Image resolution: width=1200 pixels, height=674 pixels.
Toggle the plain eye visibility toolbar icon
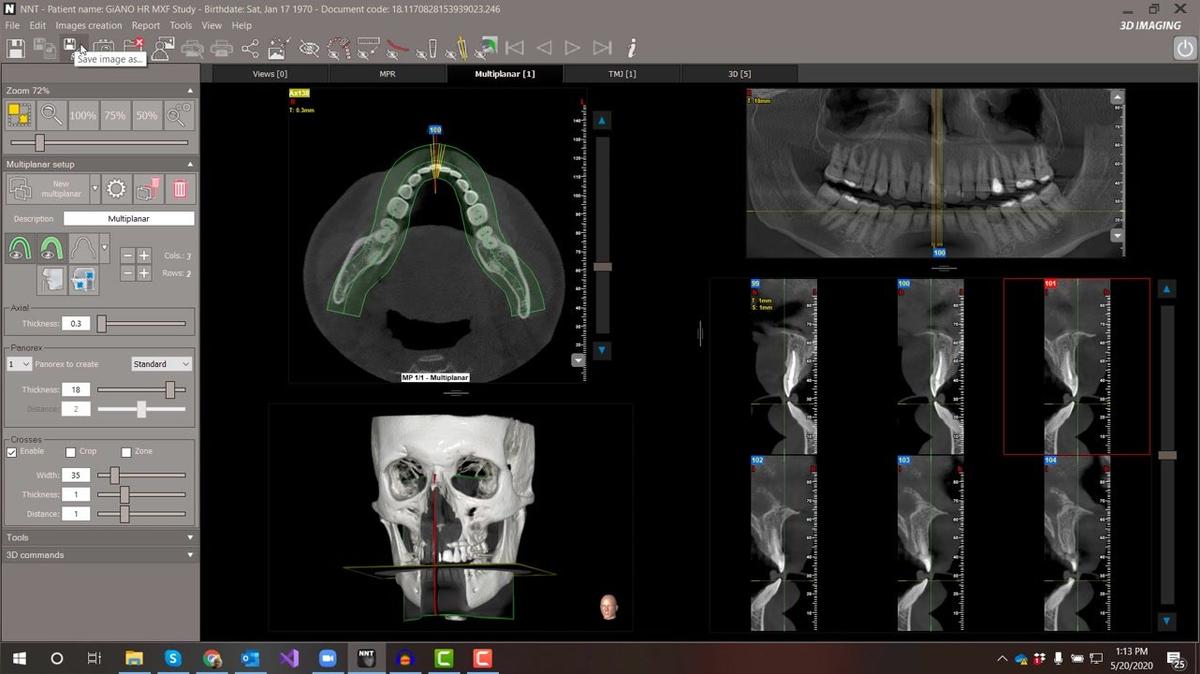point(308,47)
